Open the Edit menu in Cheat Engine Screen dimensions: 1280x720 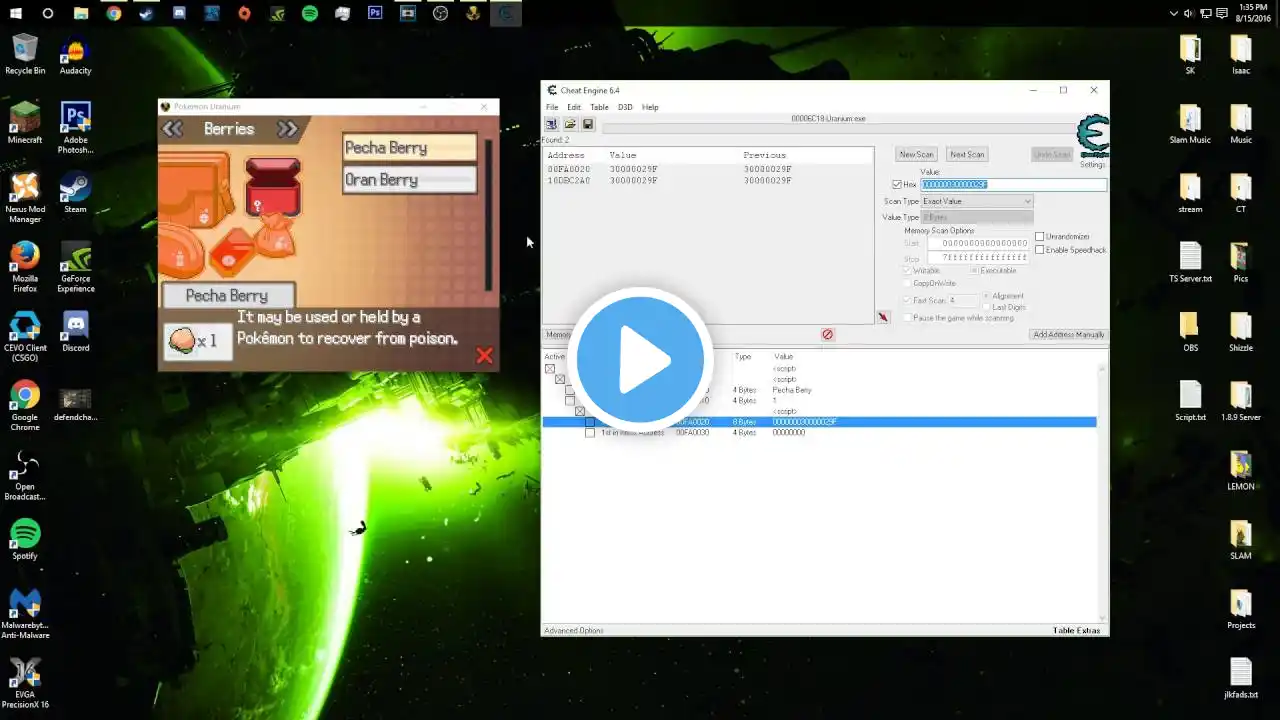[574, 107]
